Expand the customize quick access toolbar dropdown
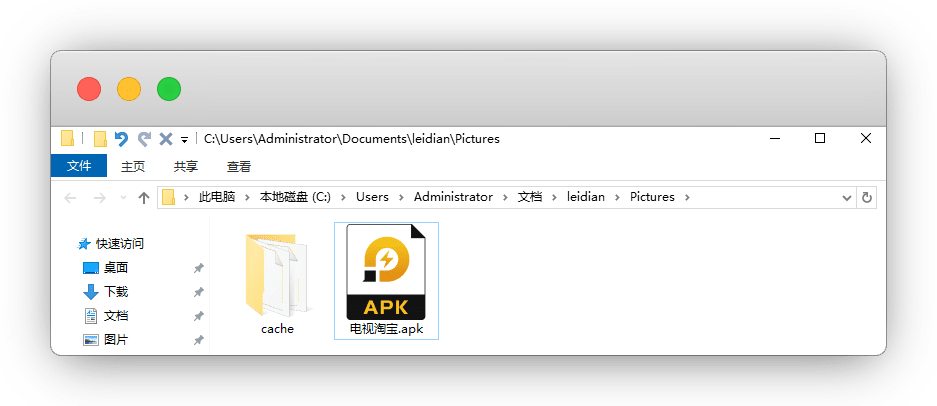This screenshot has height=406, width=937. [185, 140]
